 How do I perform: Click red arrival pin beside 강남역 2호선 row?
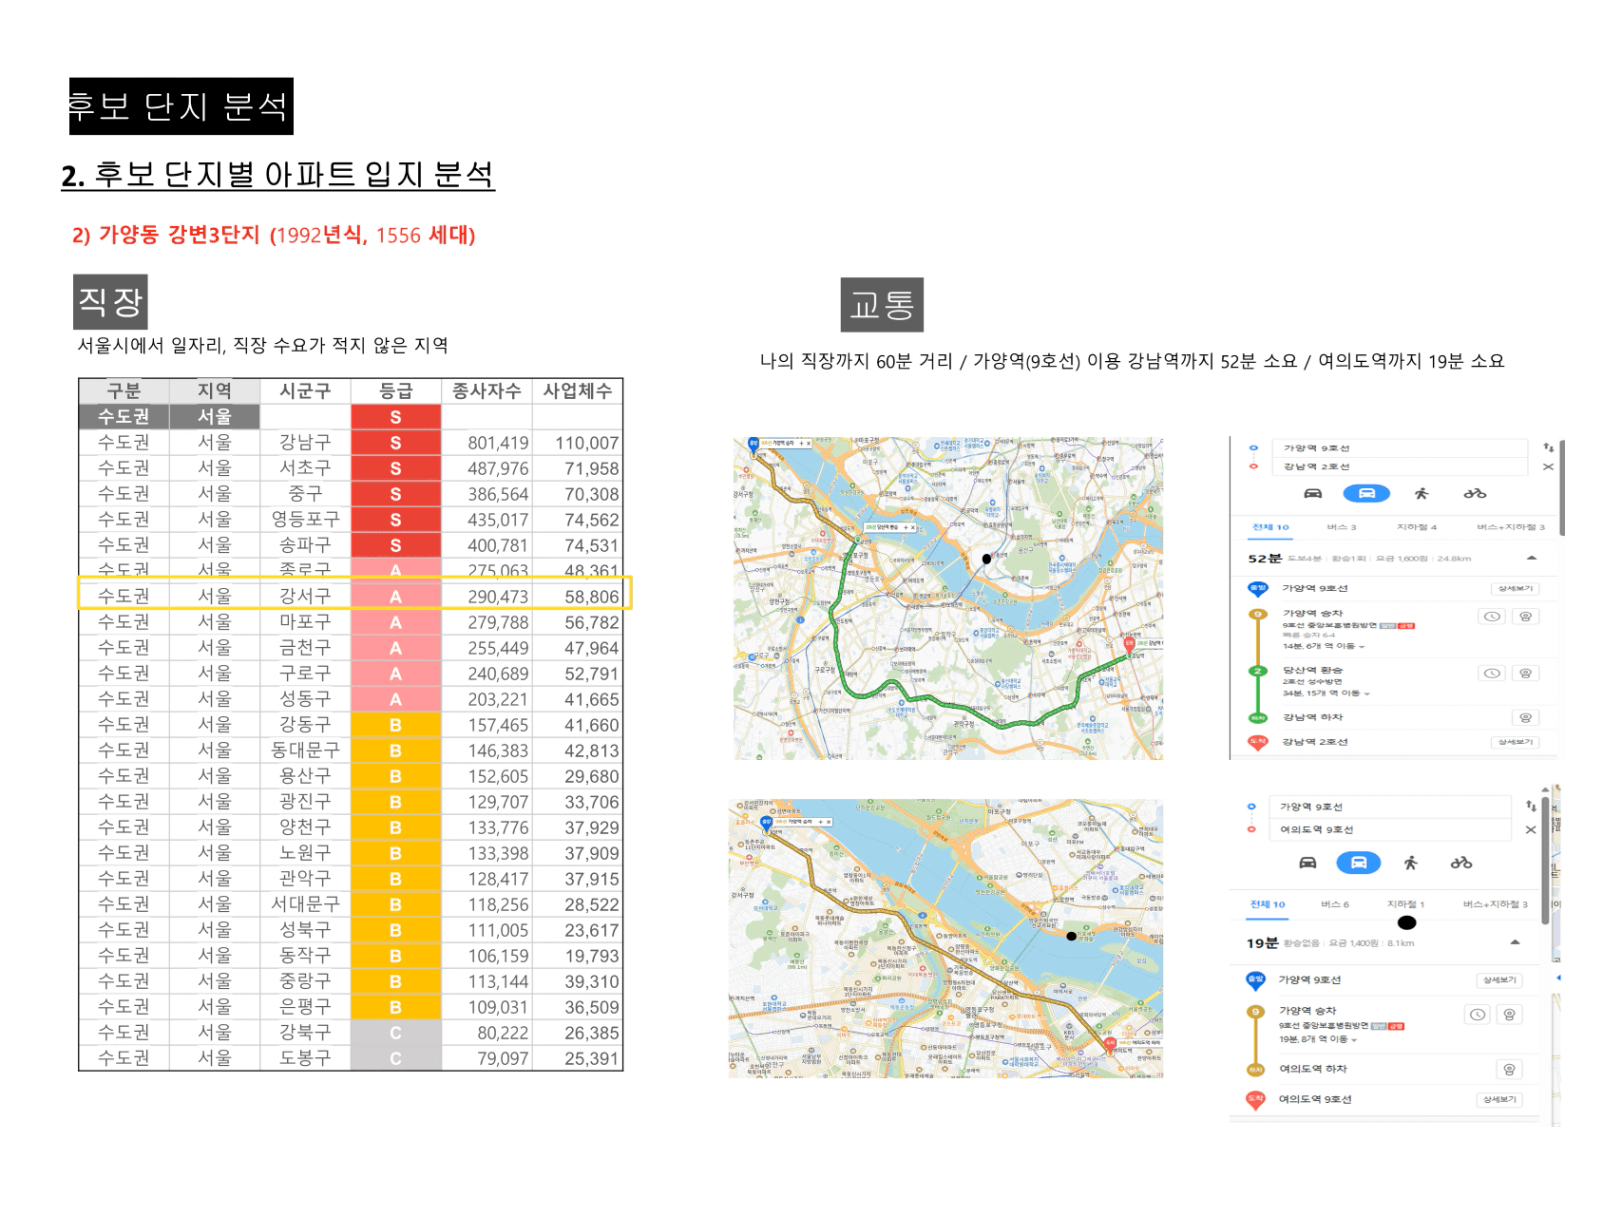coord(1257,742)
